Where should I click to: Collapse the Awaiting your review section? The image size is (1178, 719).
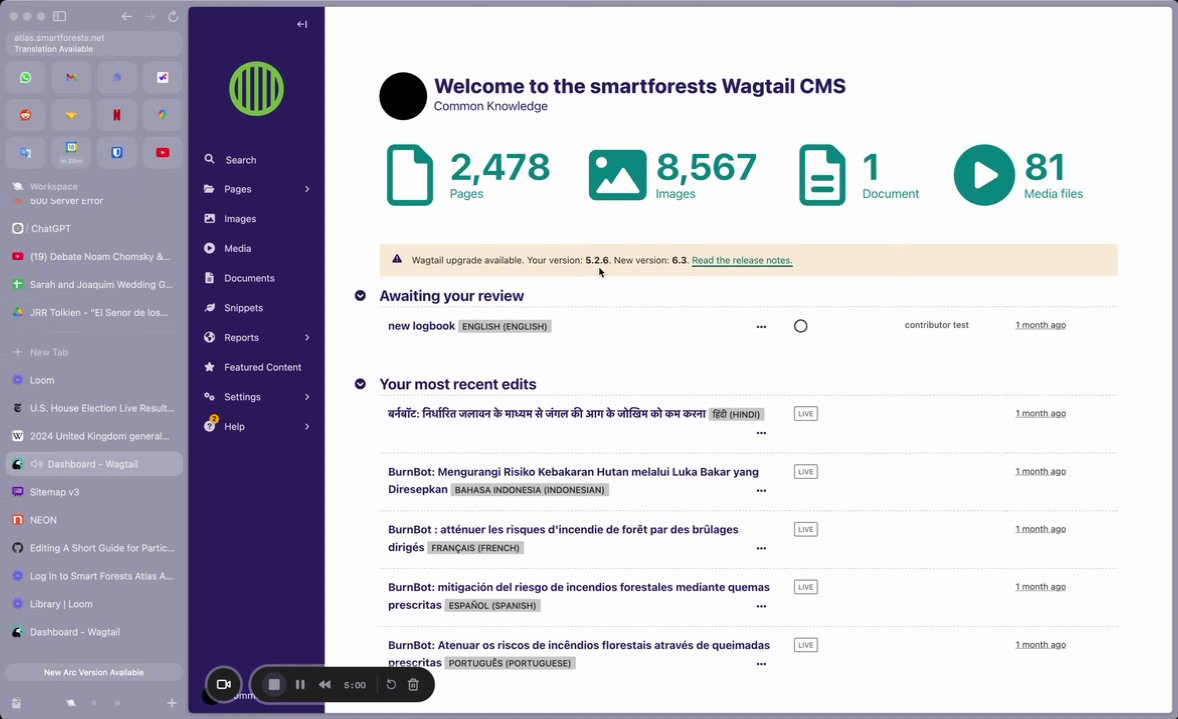[x=360, y=295]
